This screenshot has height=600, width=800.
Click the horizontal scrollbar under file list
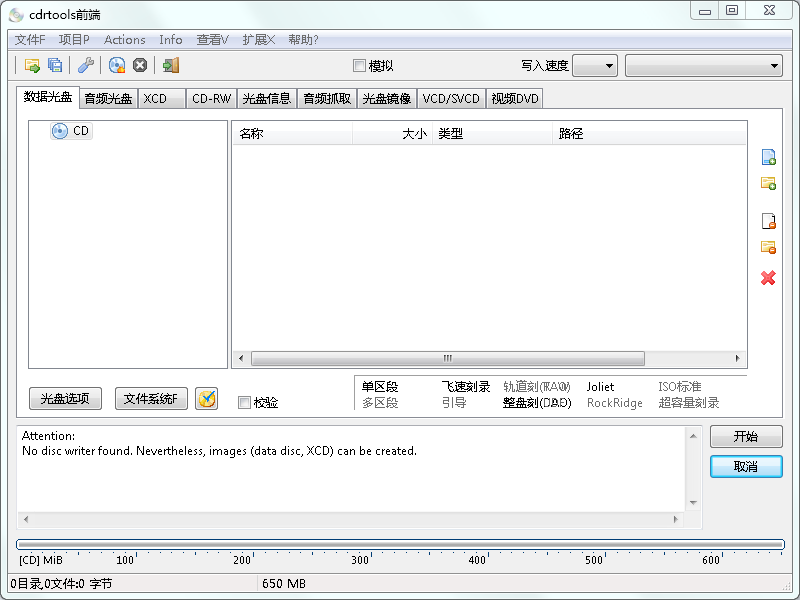(446, 358)
